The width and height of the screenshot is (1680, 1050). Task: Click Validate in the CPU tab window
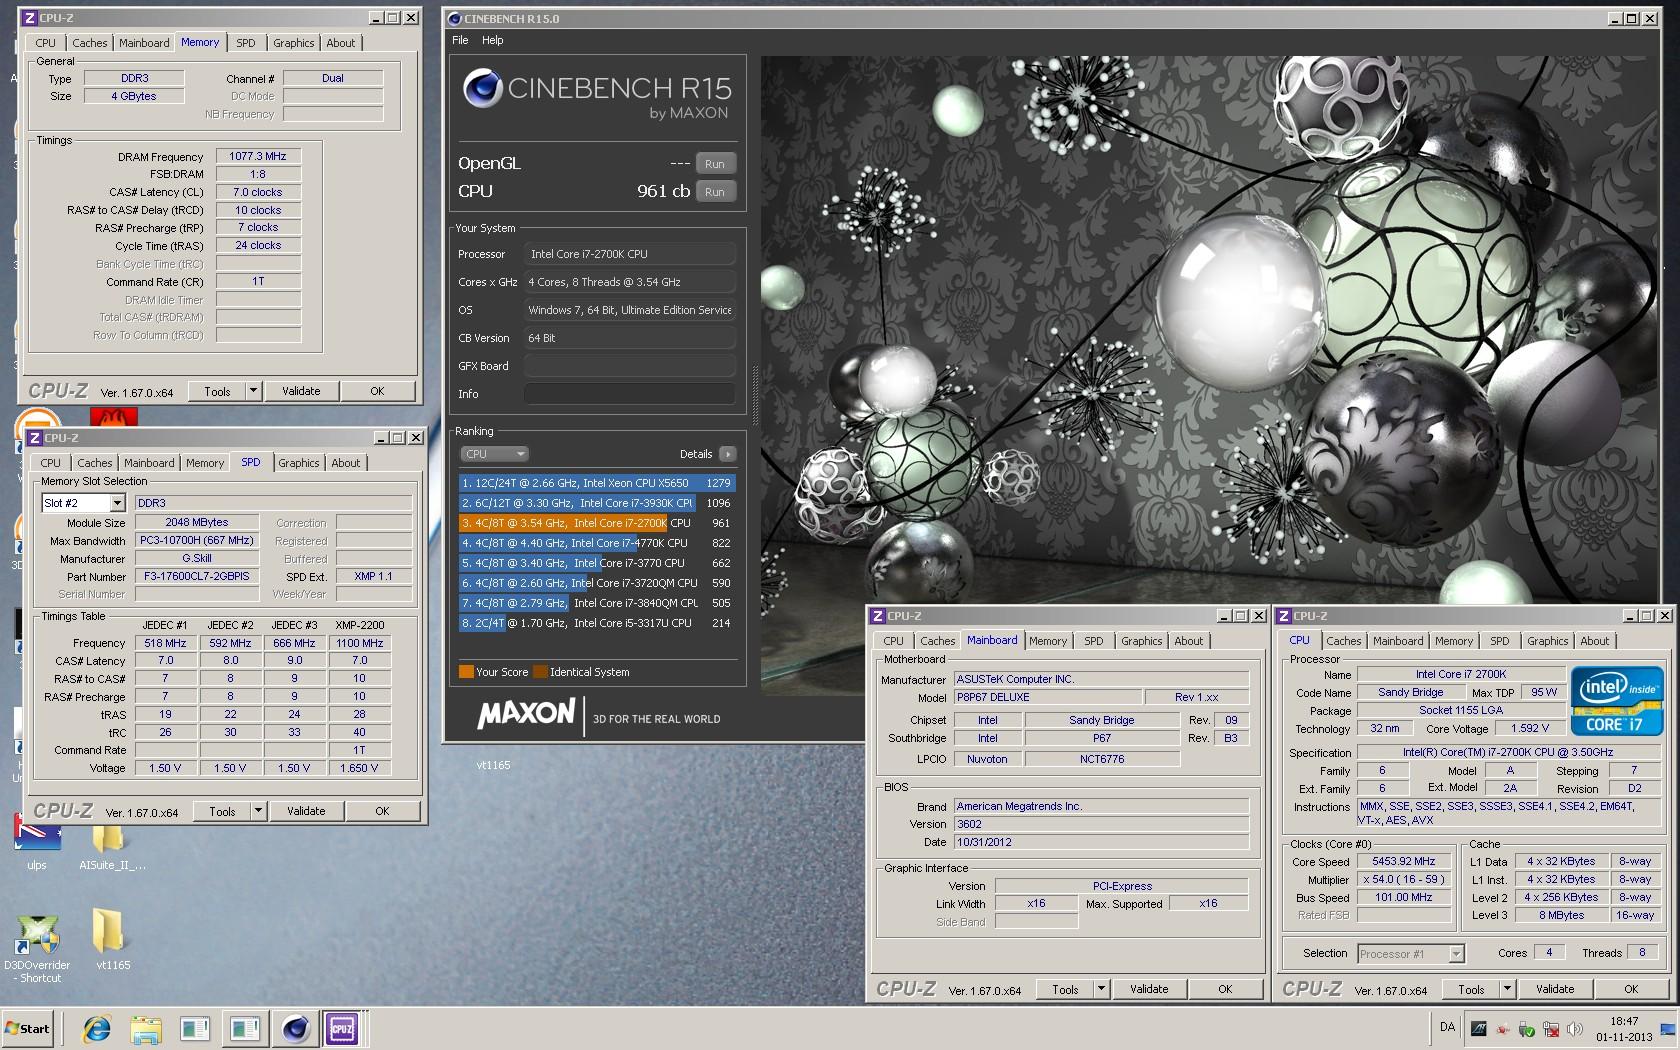pos(1555,989)
